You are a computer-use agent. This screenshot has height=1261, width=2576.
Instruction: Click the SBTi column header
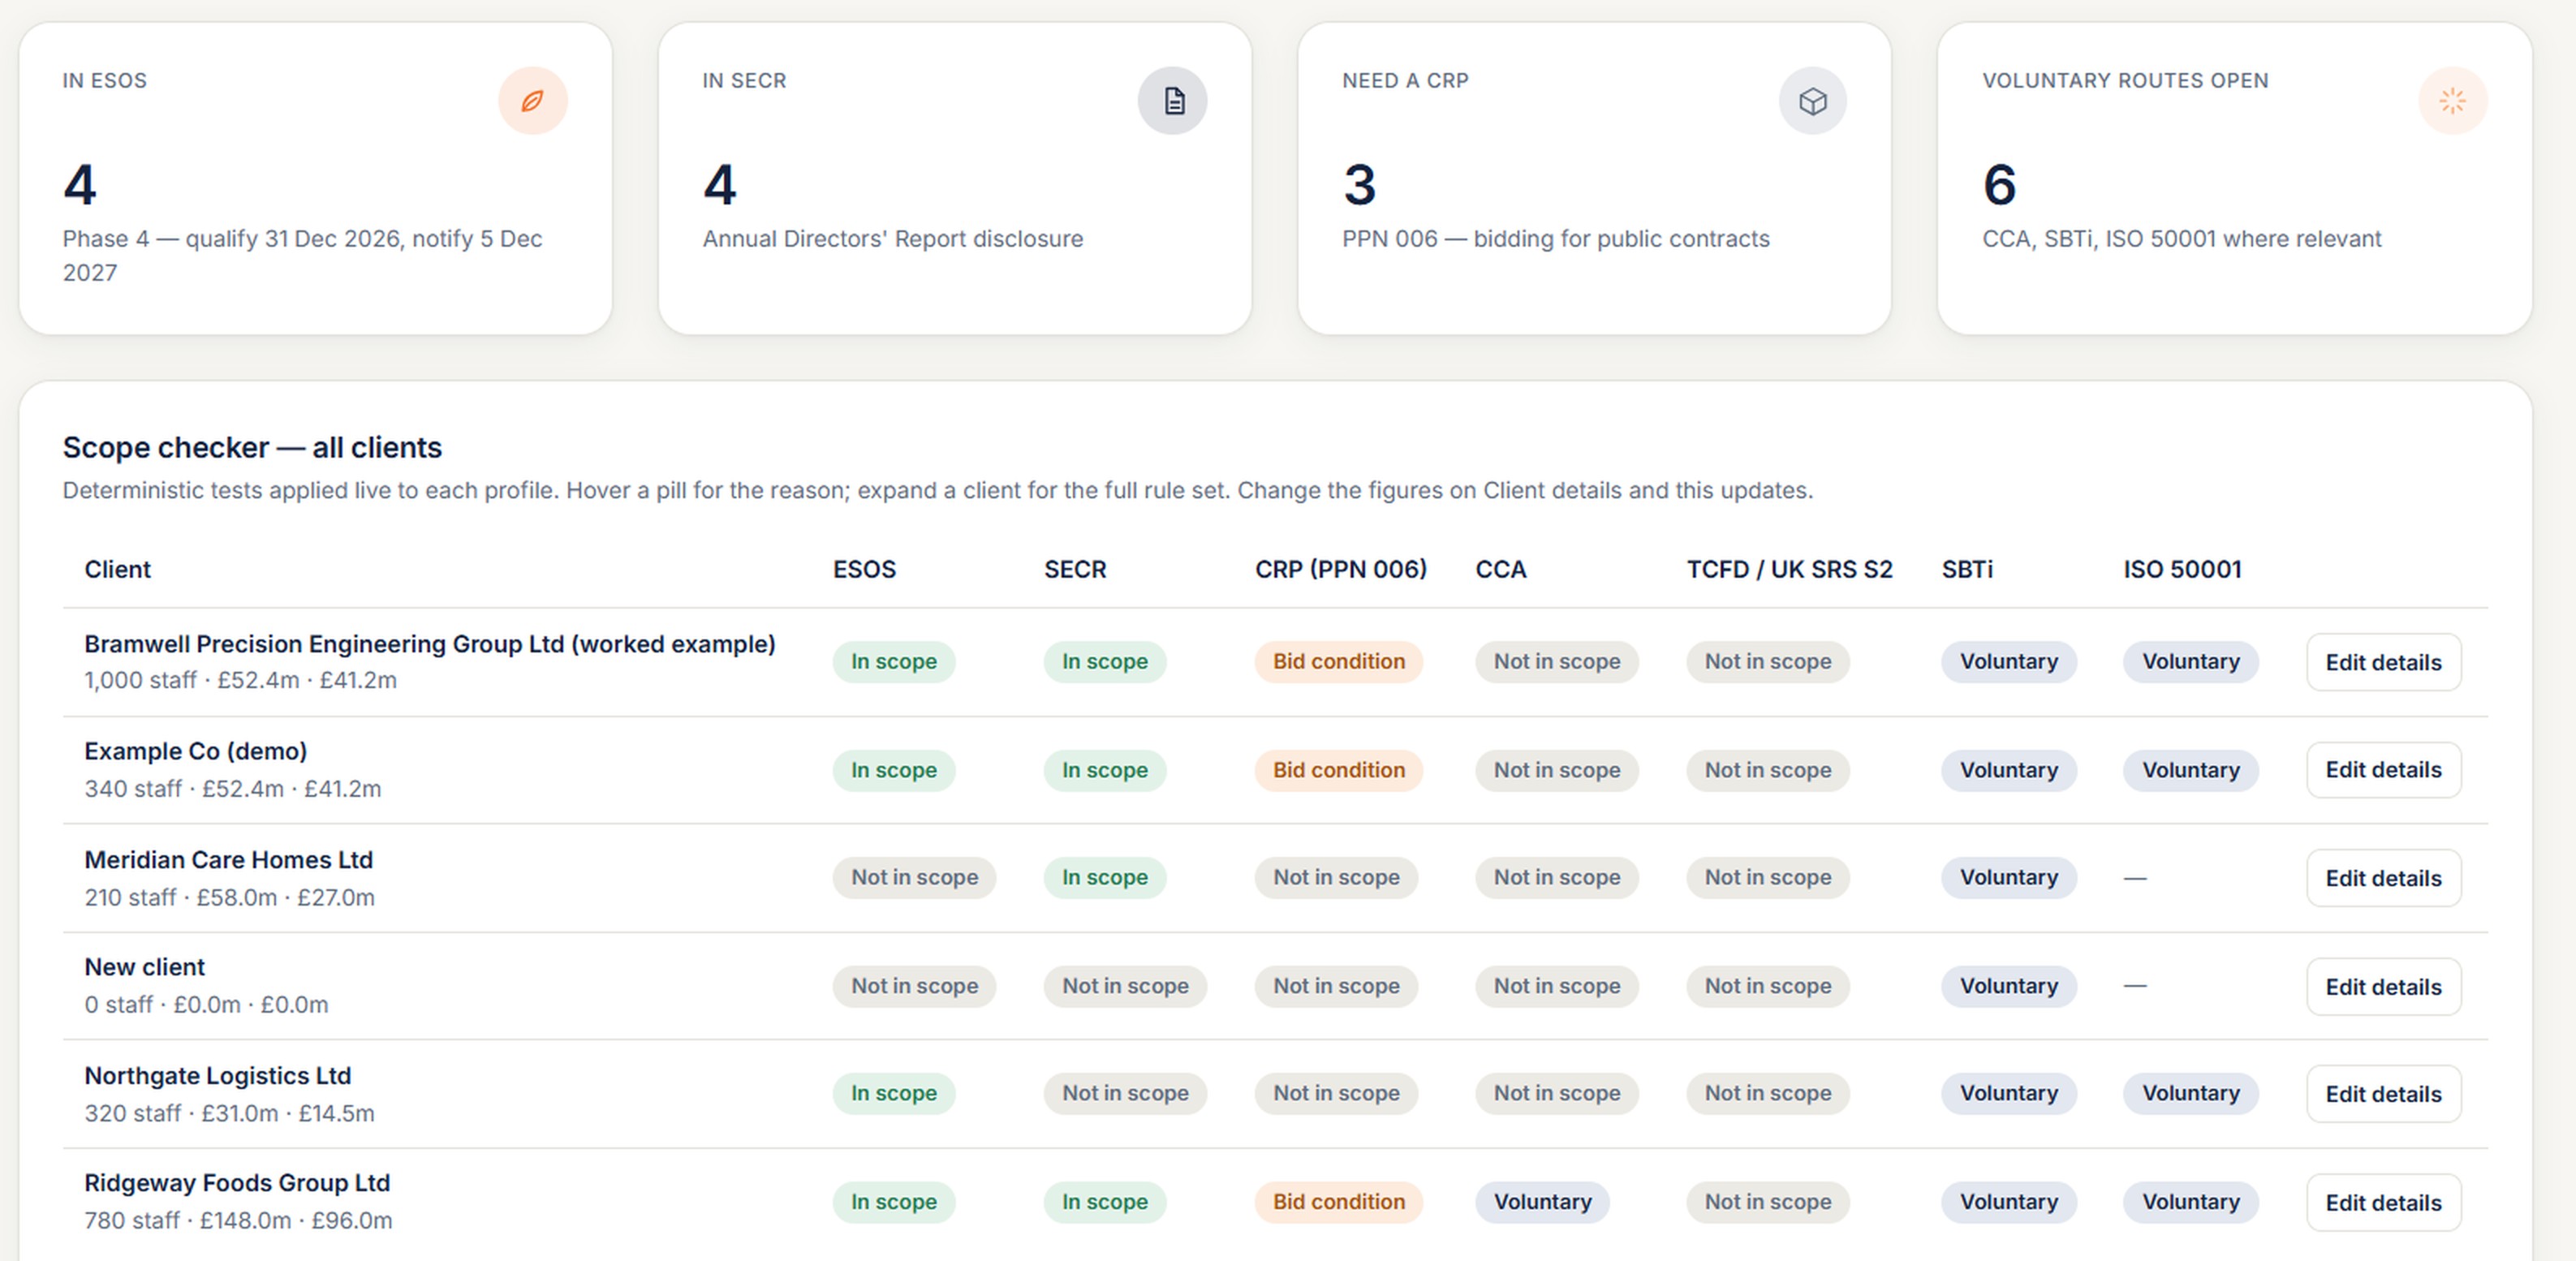[x=1967, y=569]
